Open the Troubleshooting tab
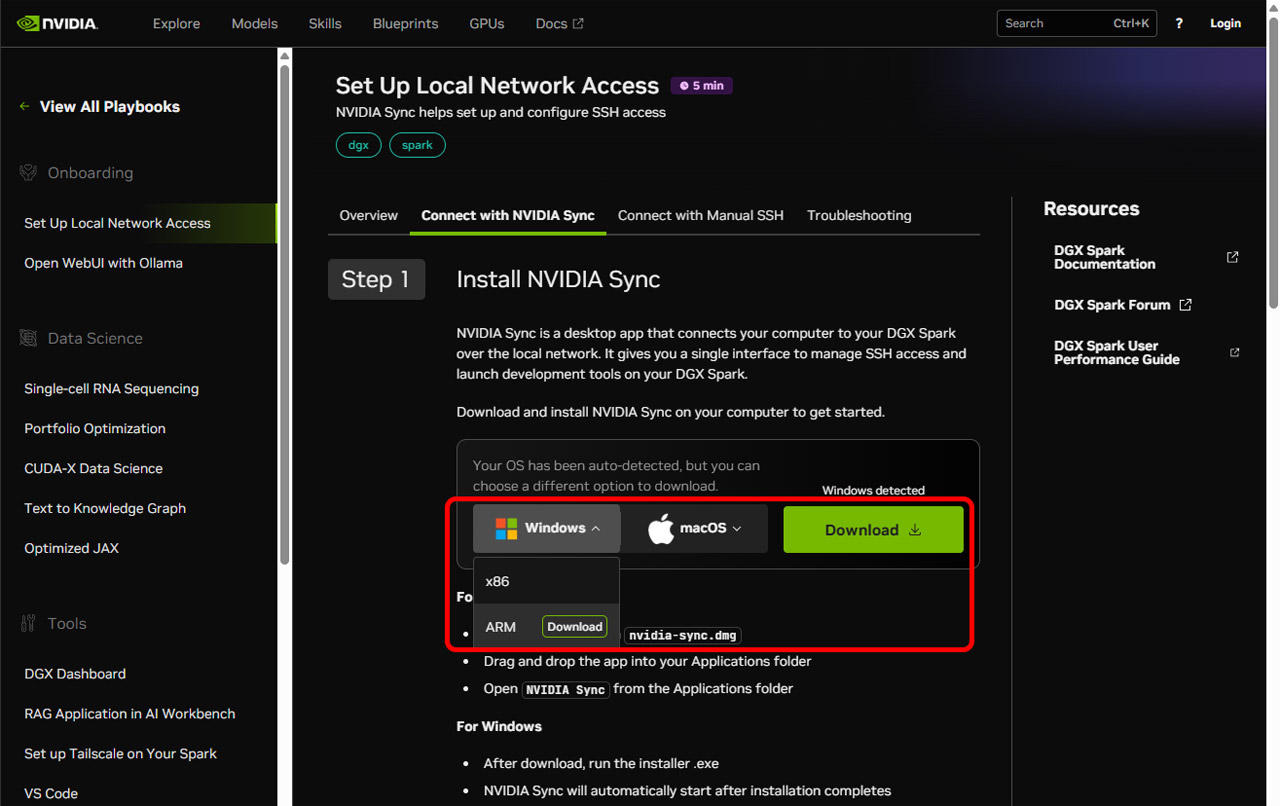 point(859,215)
